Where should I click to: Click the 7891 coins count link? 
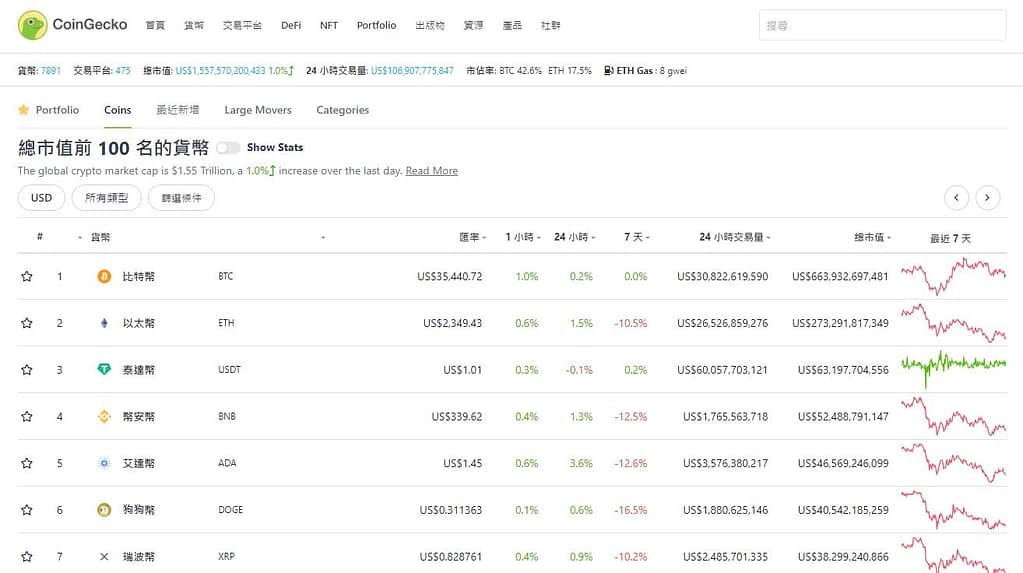click(x=50, y=70)
